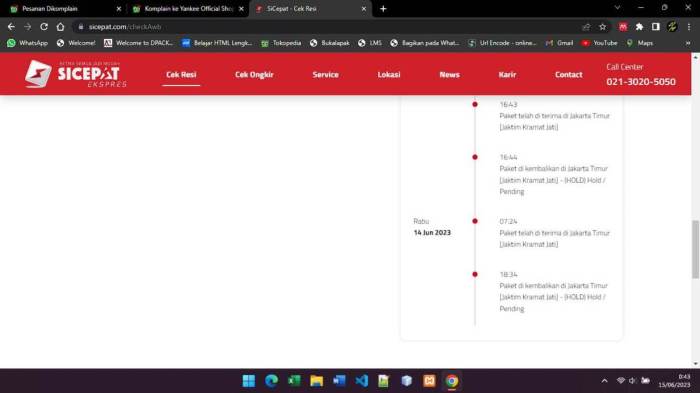Open the Belajar HTML Lengkap bookmark
This screenshot has height=393, width=700.
217,43
